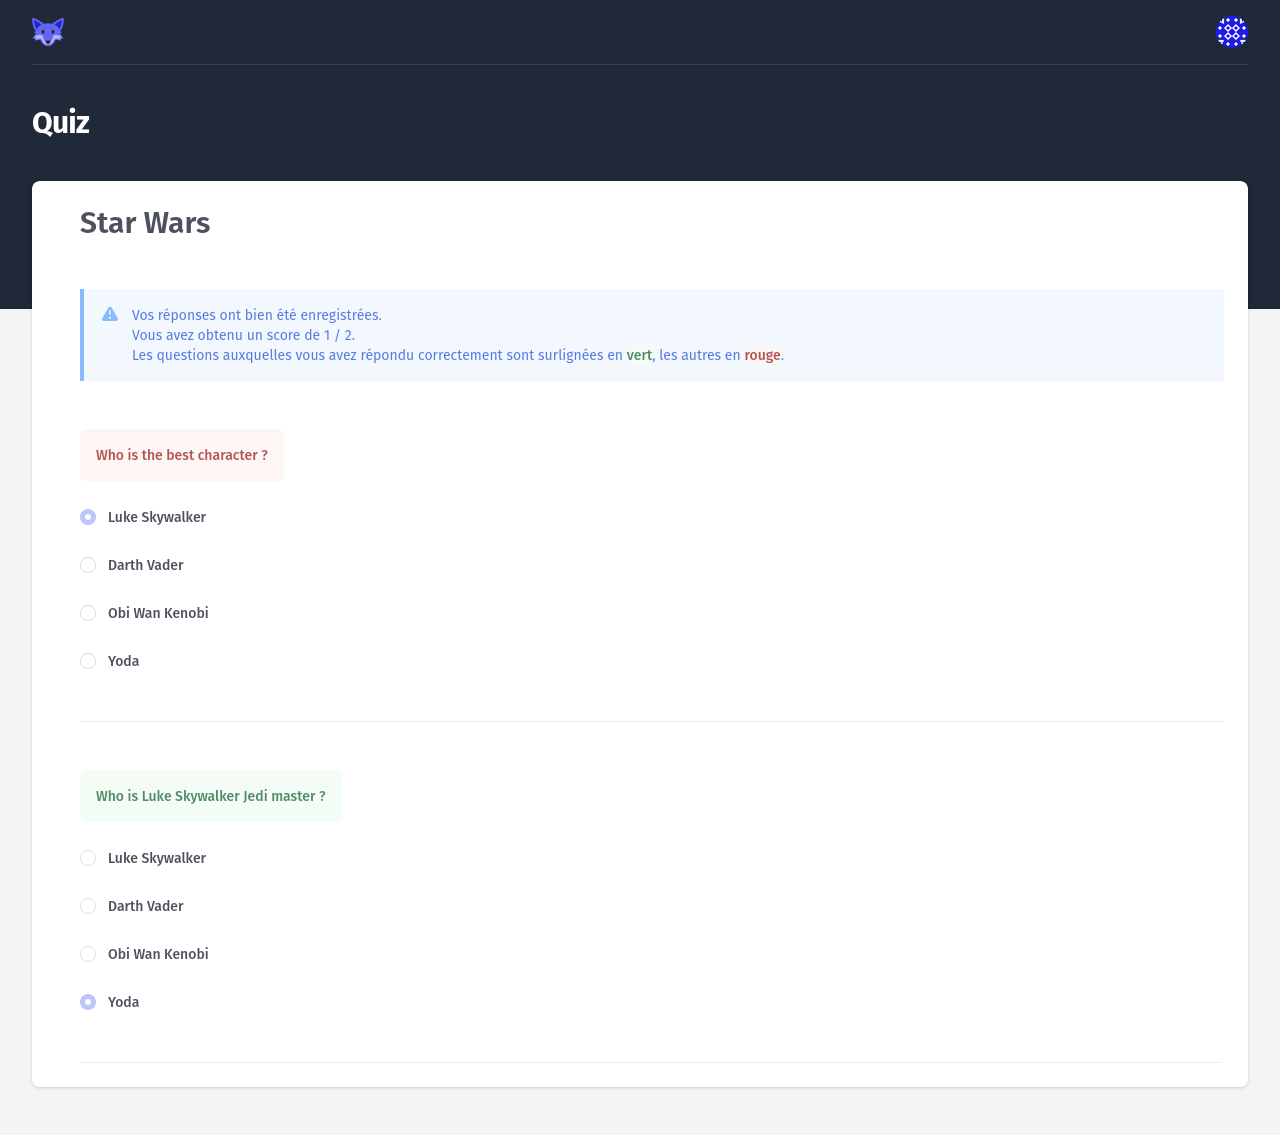Viewport: 1280px width, 1135px height.
Task: Click the 'Darth Vader' label under the first question
Action: click(x=146, y=565)
